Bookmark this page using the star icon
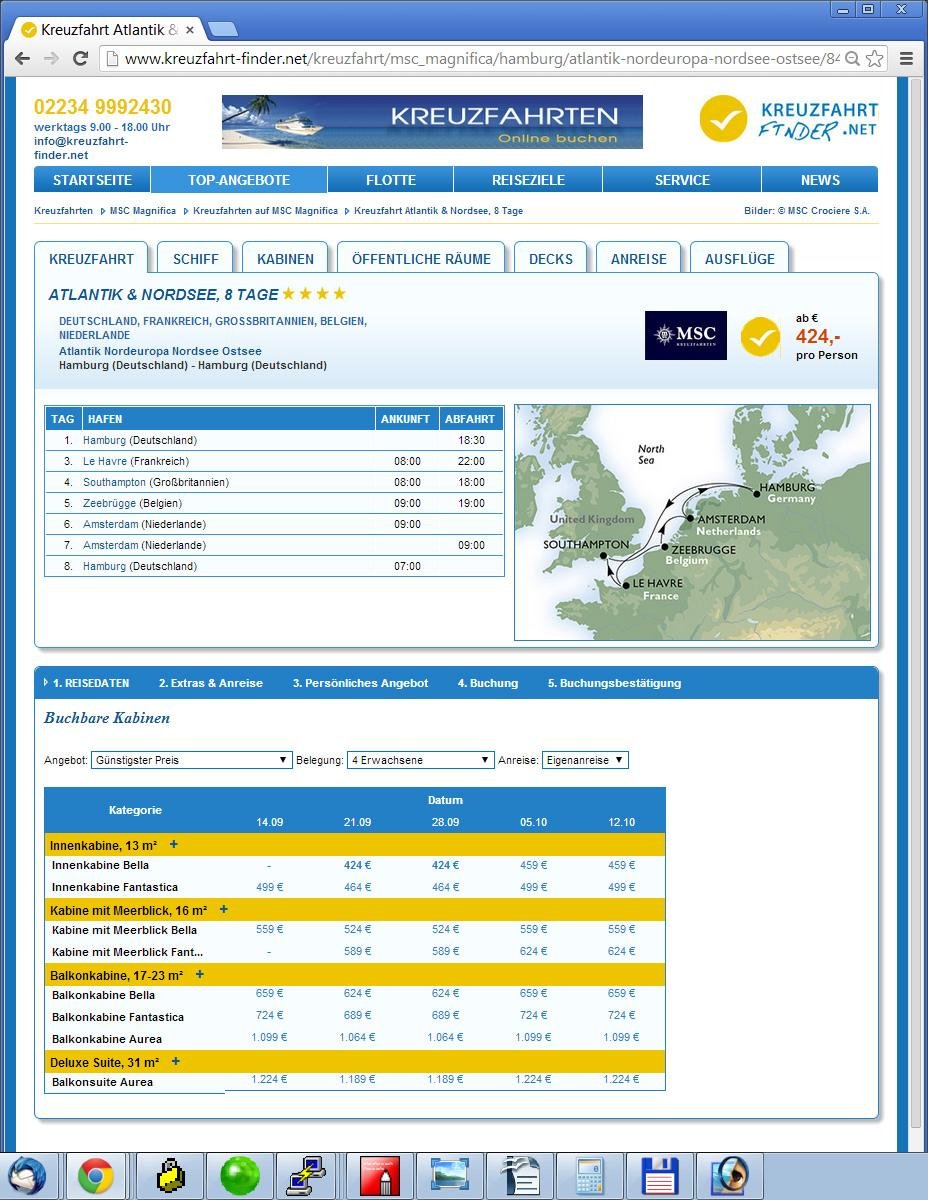This screenshot has width=928, height=1200. 874,58
